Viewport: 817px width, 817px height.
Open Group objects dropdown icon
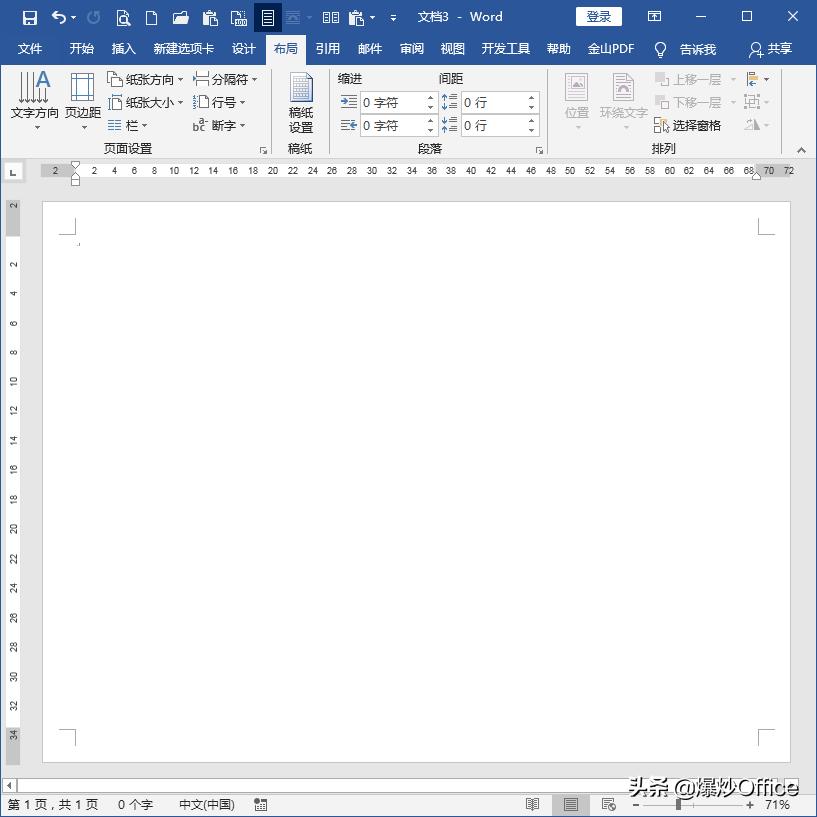757,102
